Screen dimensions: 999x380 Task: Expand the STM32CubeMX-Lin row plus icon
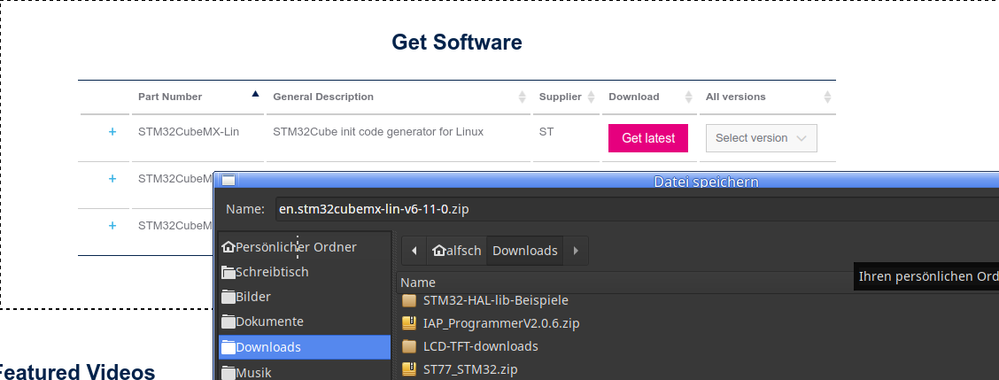coord(112,132)
